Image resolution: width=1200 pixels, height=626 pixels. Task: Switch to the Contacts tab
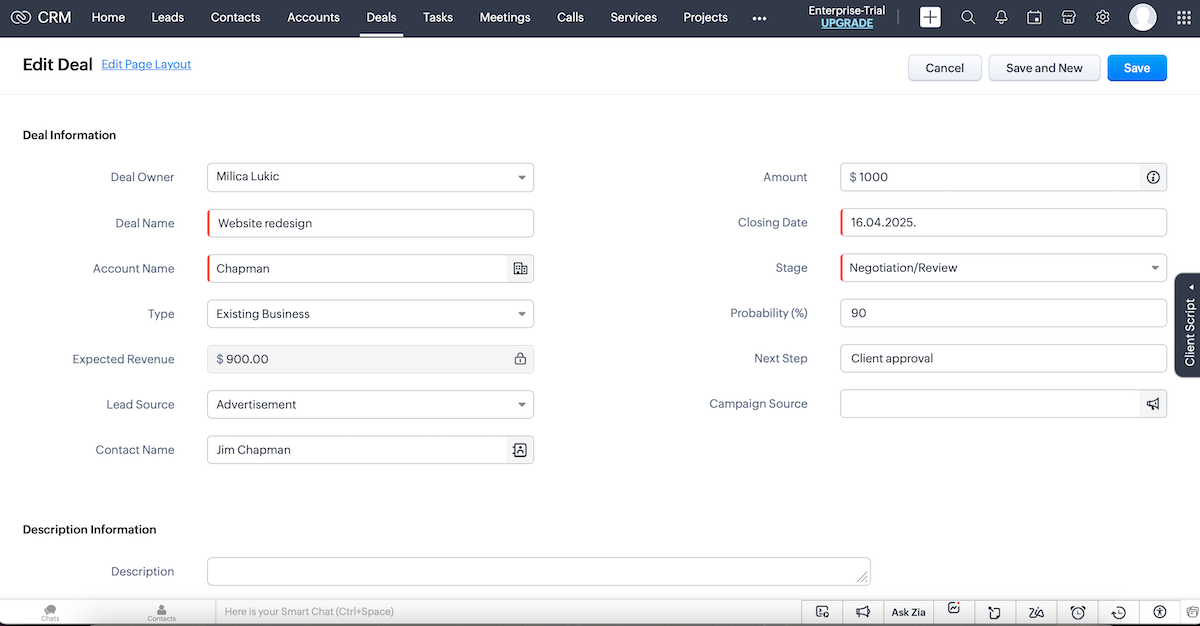236,17
